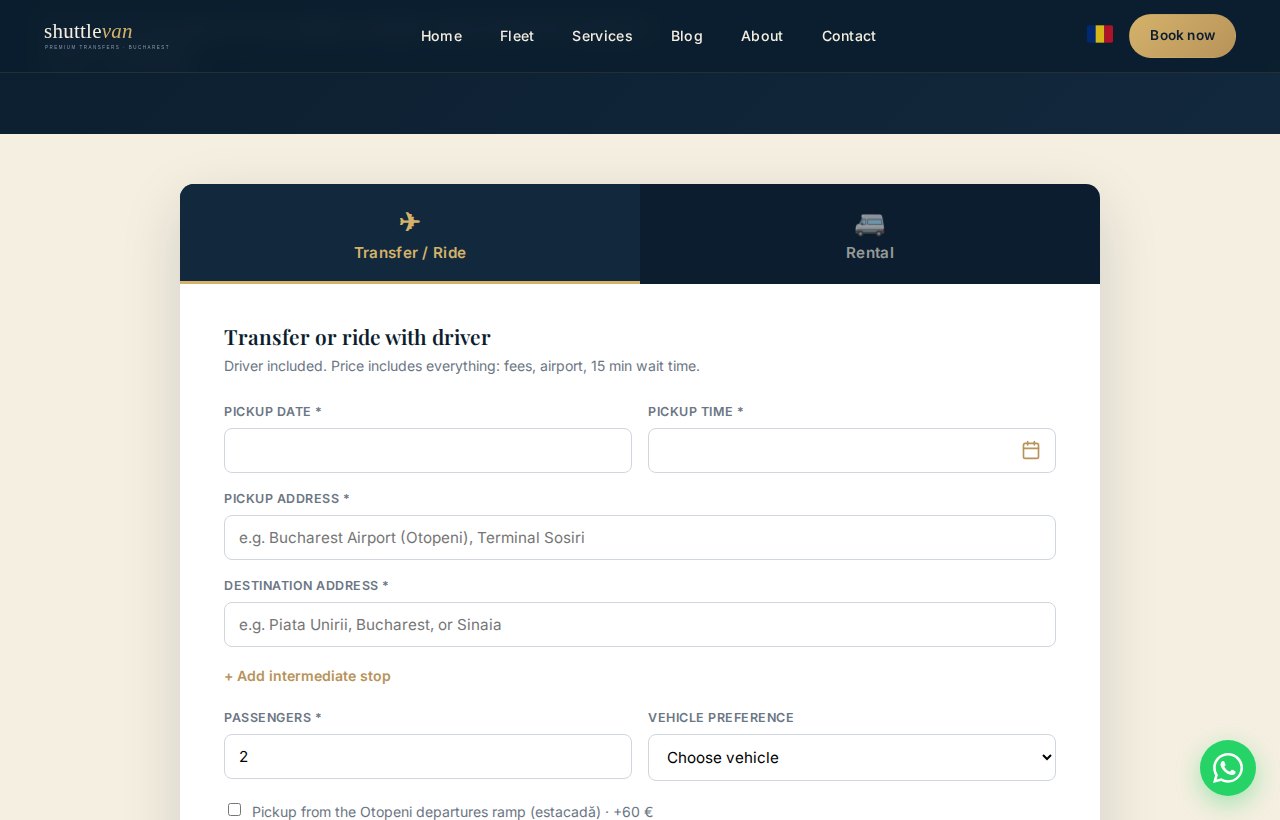The width and height of the screenshot is (1280, 820).
Task: Click the 'Driver included. Price includes everything' text
Action: pos(462,366)
